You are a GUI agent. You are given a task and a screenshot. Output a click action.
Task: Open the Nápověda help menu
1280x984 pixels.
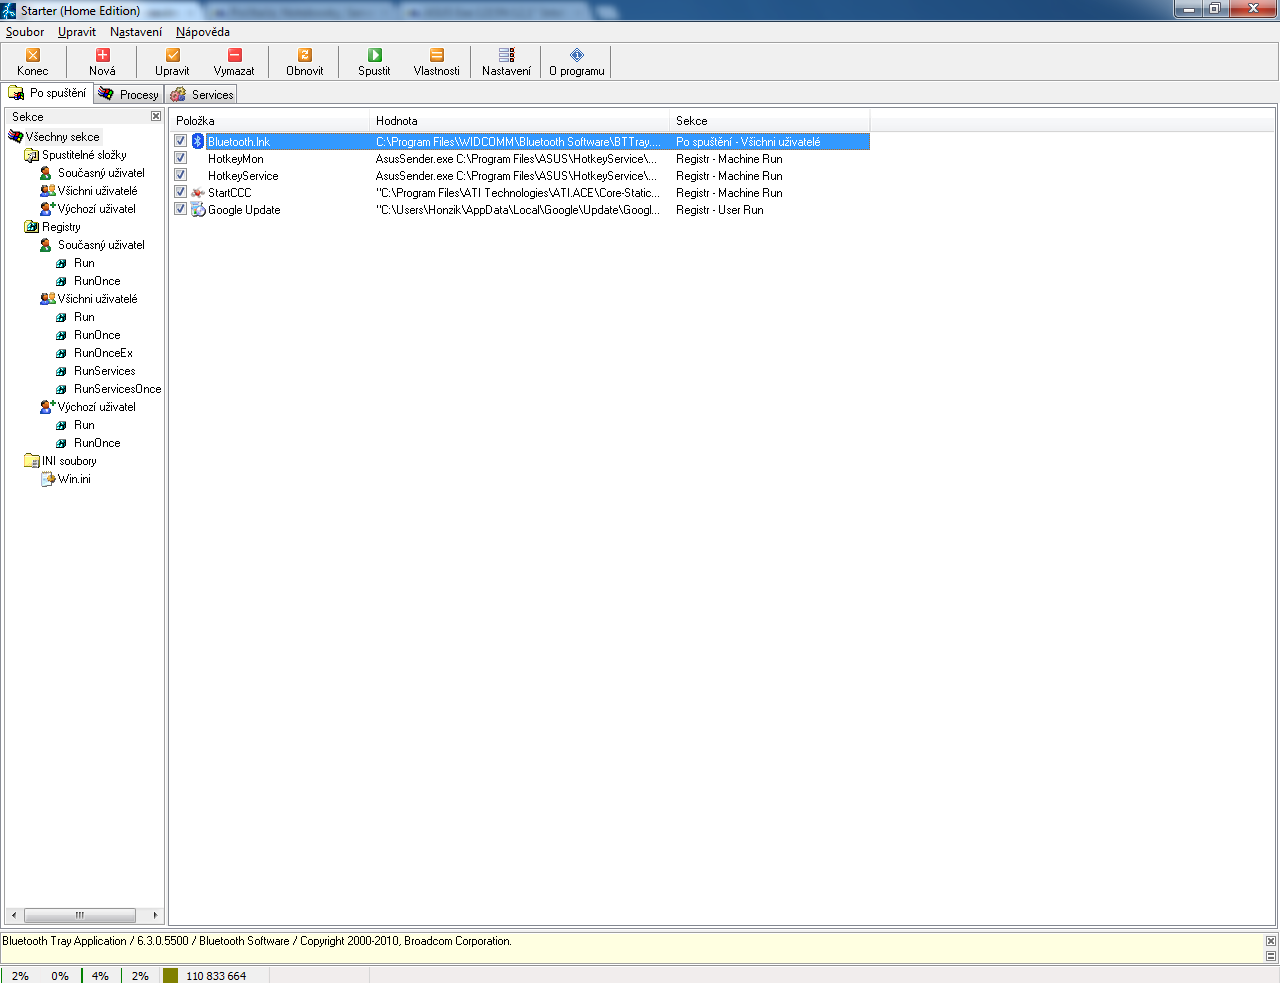pos(203,32)
